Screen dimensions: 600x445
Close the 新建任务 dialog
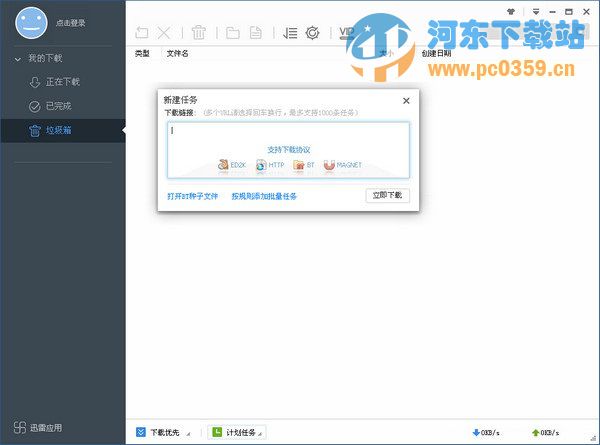(x=406, y=101)
